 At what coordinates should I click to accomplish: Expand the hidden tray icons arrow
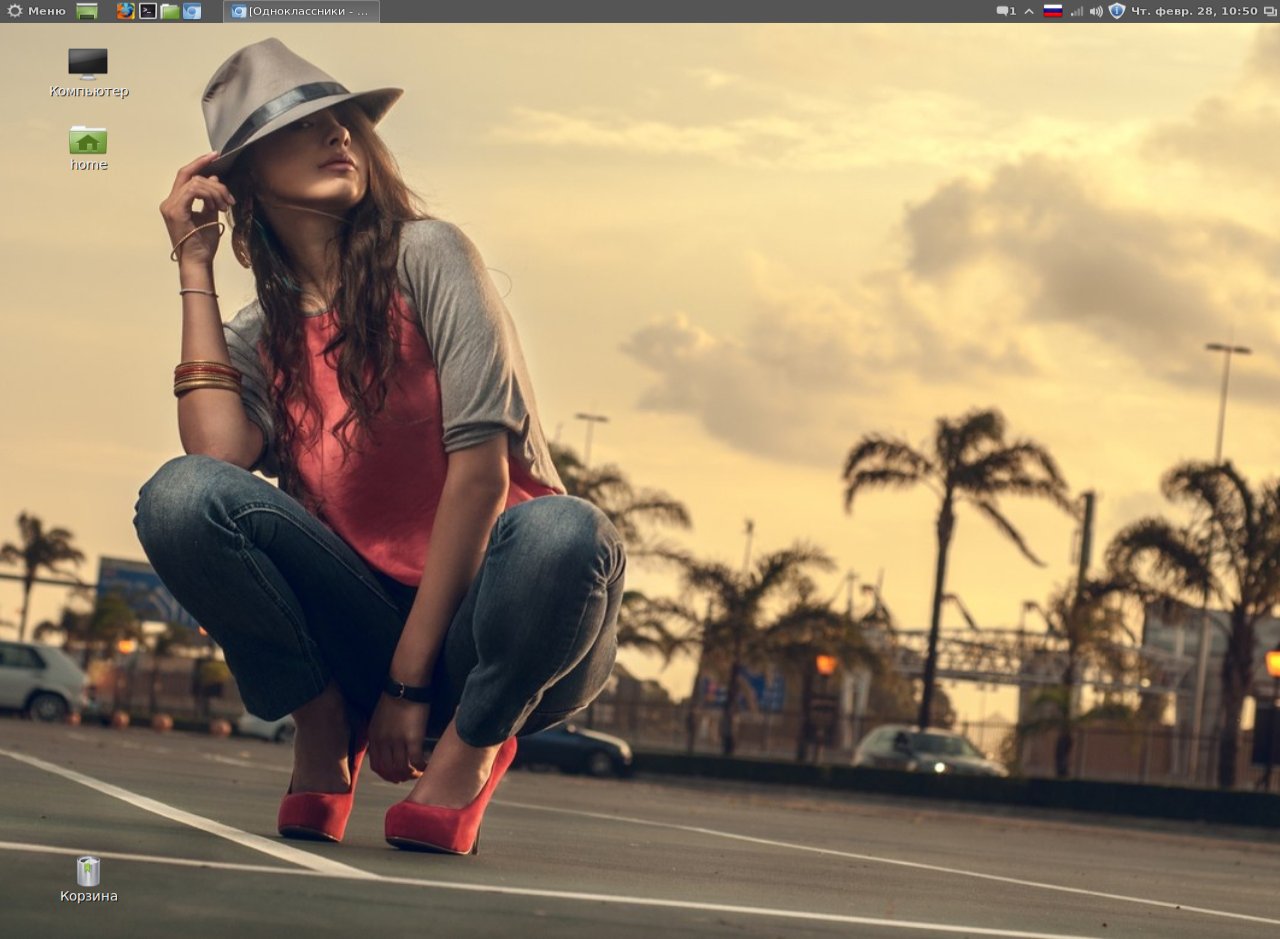click(x=1029, y=11)
